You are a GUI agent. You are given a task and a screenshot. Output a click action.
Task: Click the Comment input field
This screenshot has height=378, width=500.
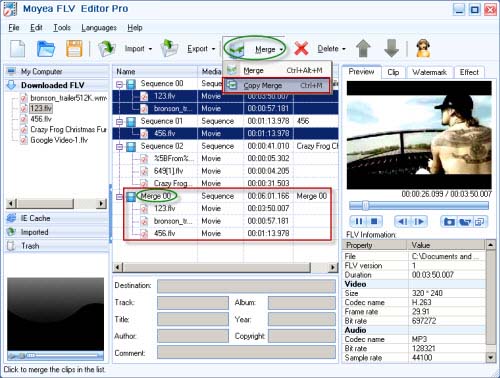tap(246, 352)
